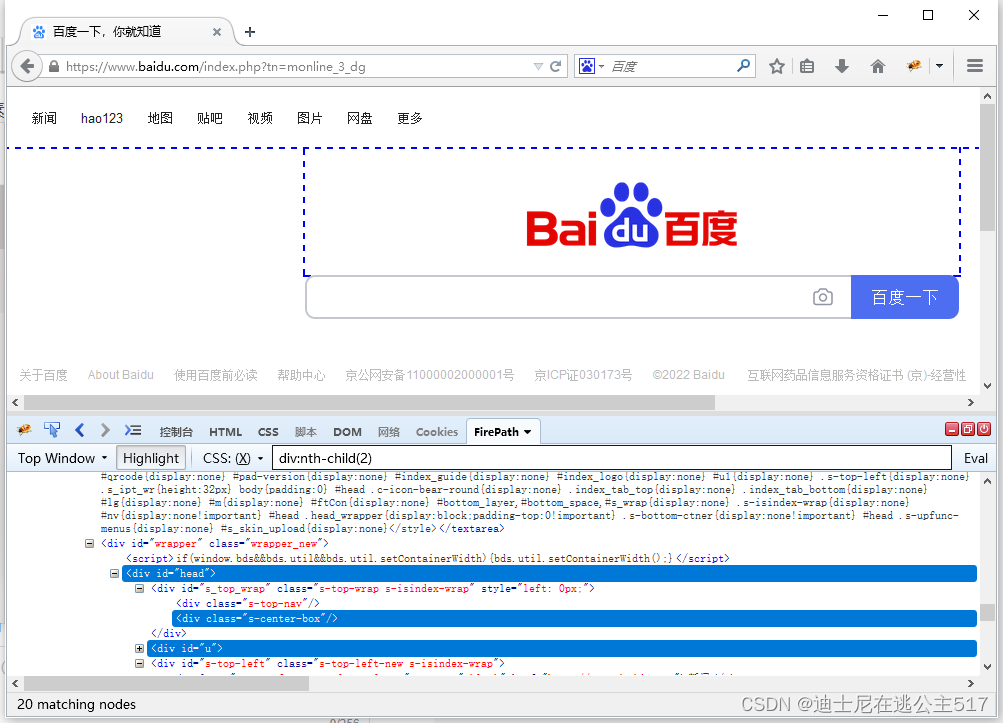Collapse the div id head node
The width and height of the screenshot is (1003, 723).
(115, 573)
